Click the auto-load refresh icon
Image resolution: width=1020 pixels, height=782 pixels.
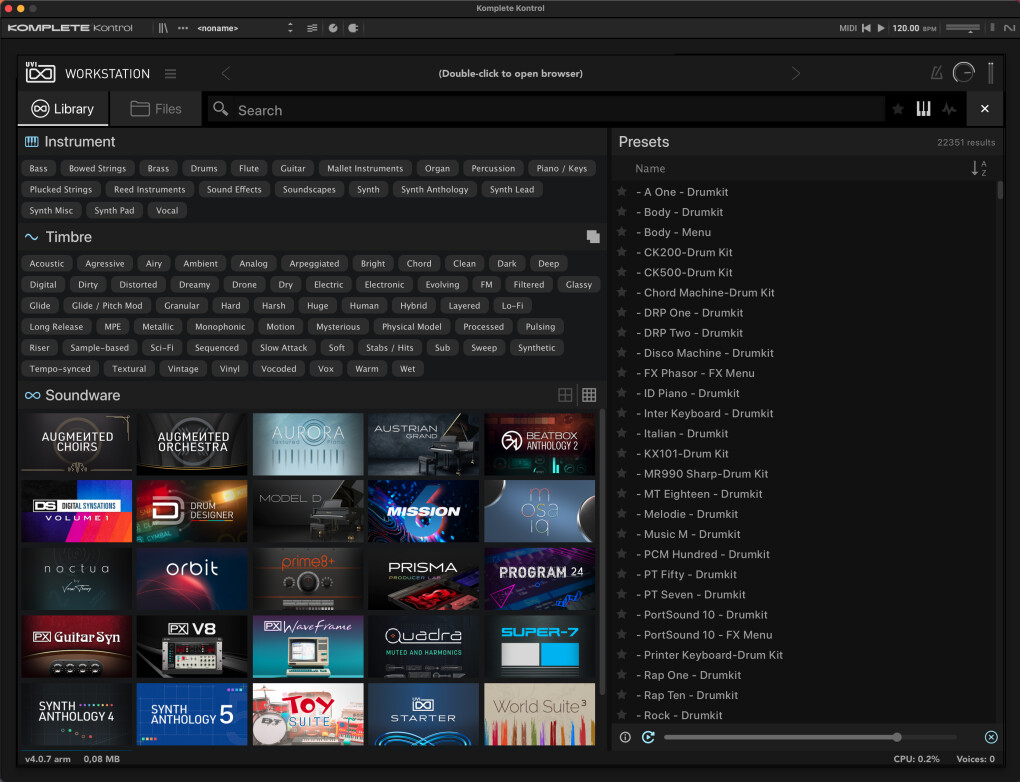[x=648, y=737]
